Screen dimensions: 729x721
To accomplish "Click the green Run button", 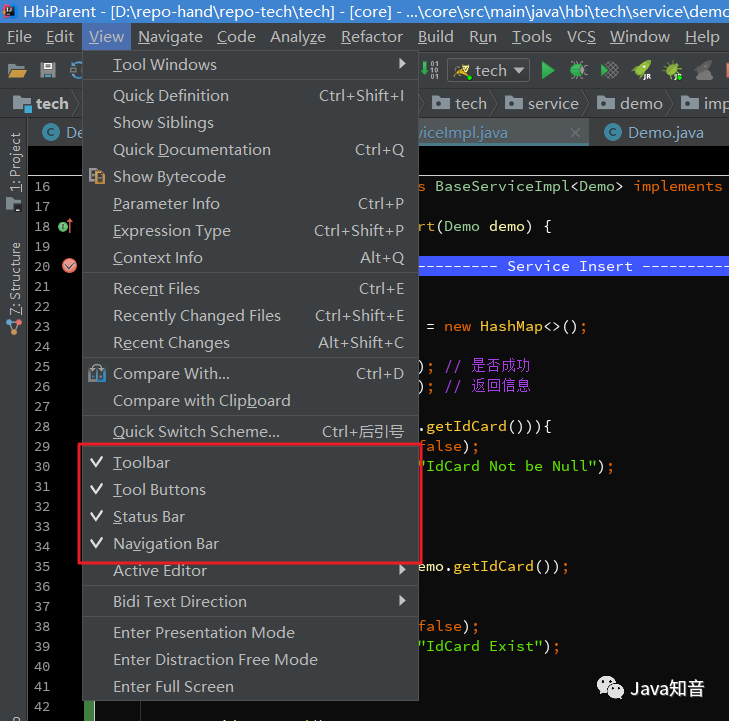I will [548, 71].
